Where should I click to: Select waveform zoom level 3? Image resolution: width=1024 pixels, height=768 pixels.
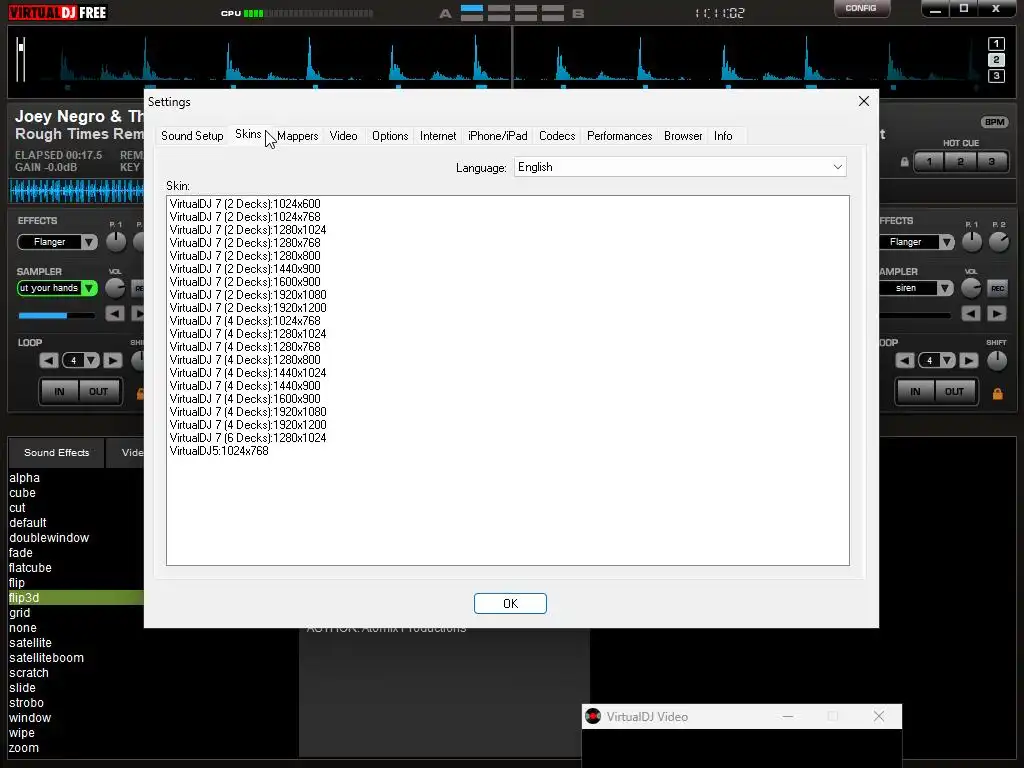click(996, 76)
